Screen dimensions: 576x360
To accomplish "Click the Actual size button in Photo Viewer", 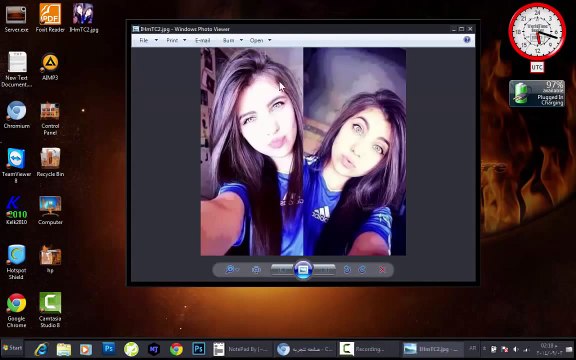I will pos(256,270).
